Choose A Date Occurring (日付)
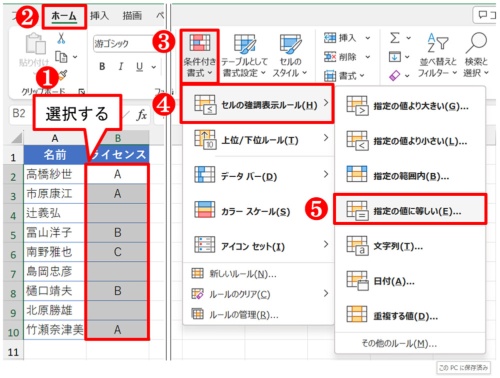 click(410, 281)
